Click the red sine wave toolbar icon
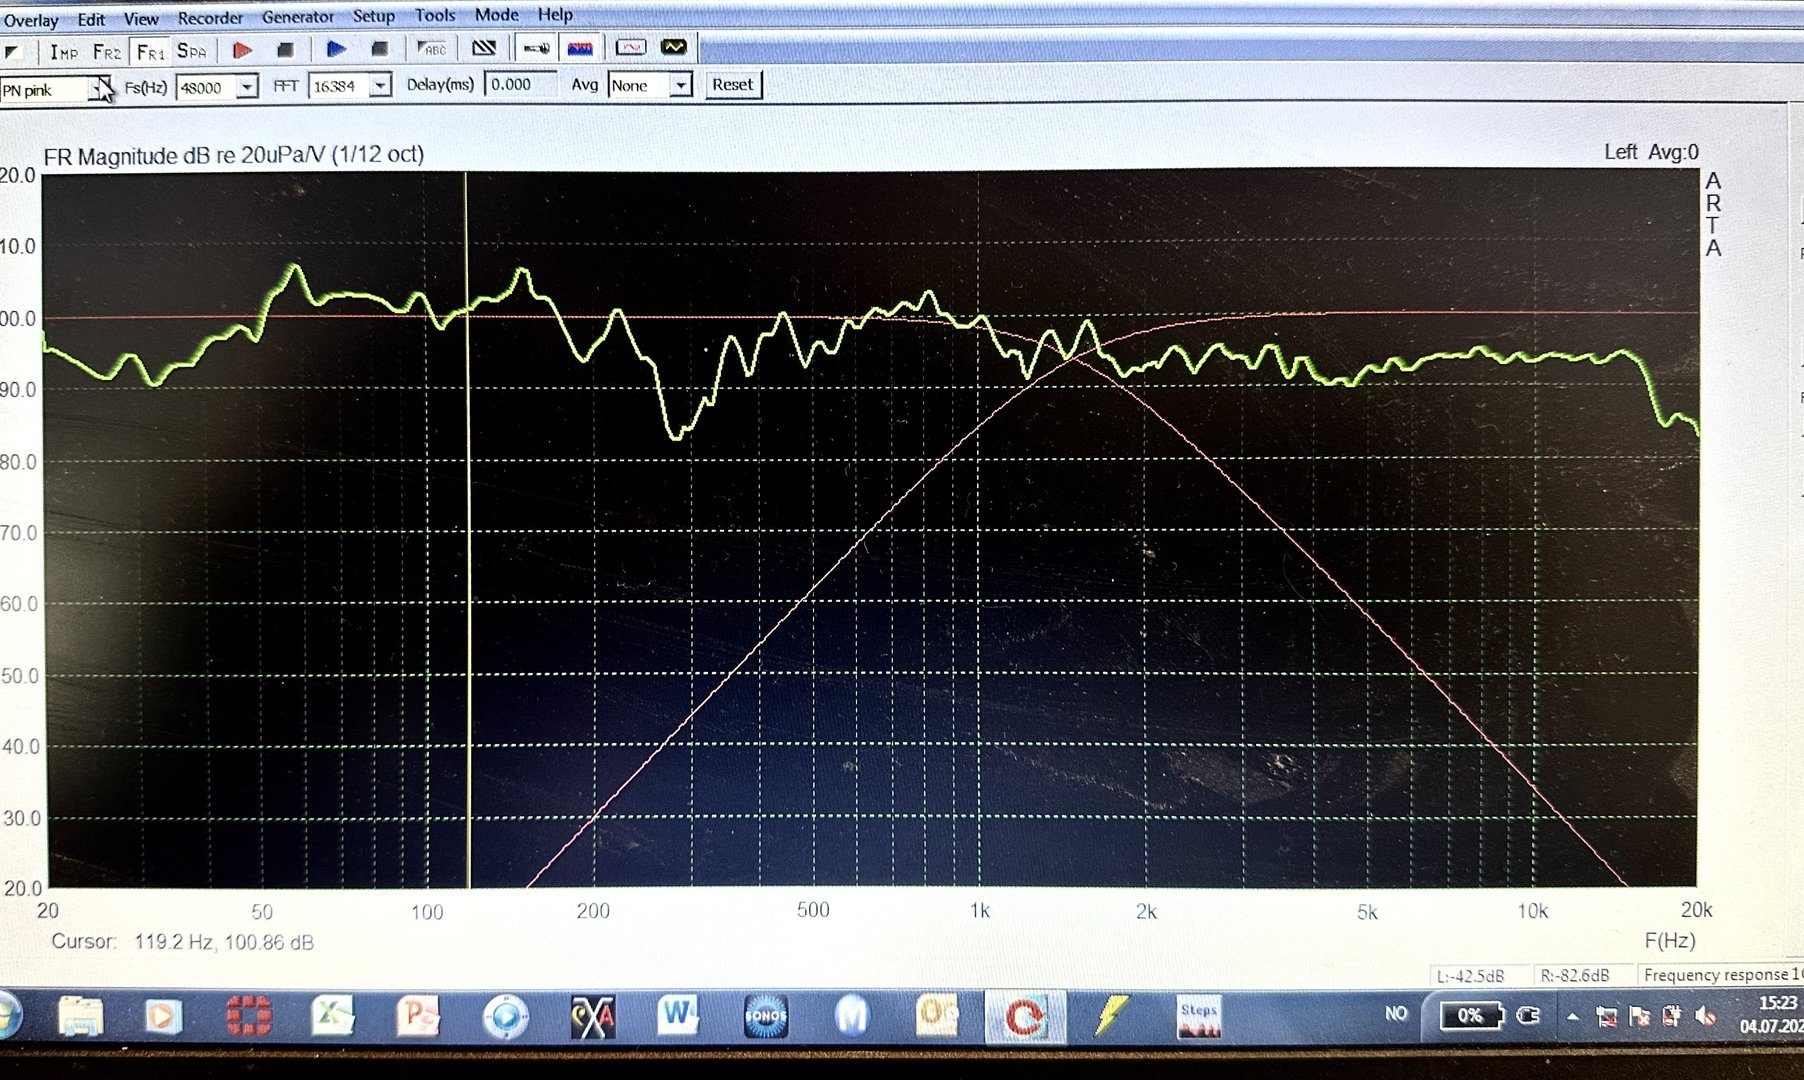 (x=630, y=47)
